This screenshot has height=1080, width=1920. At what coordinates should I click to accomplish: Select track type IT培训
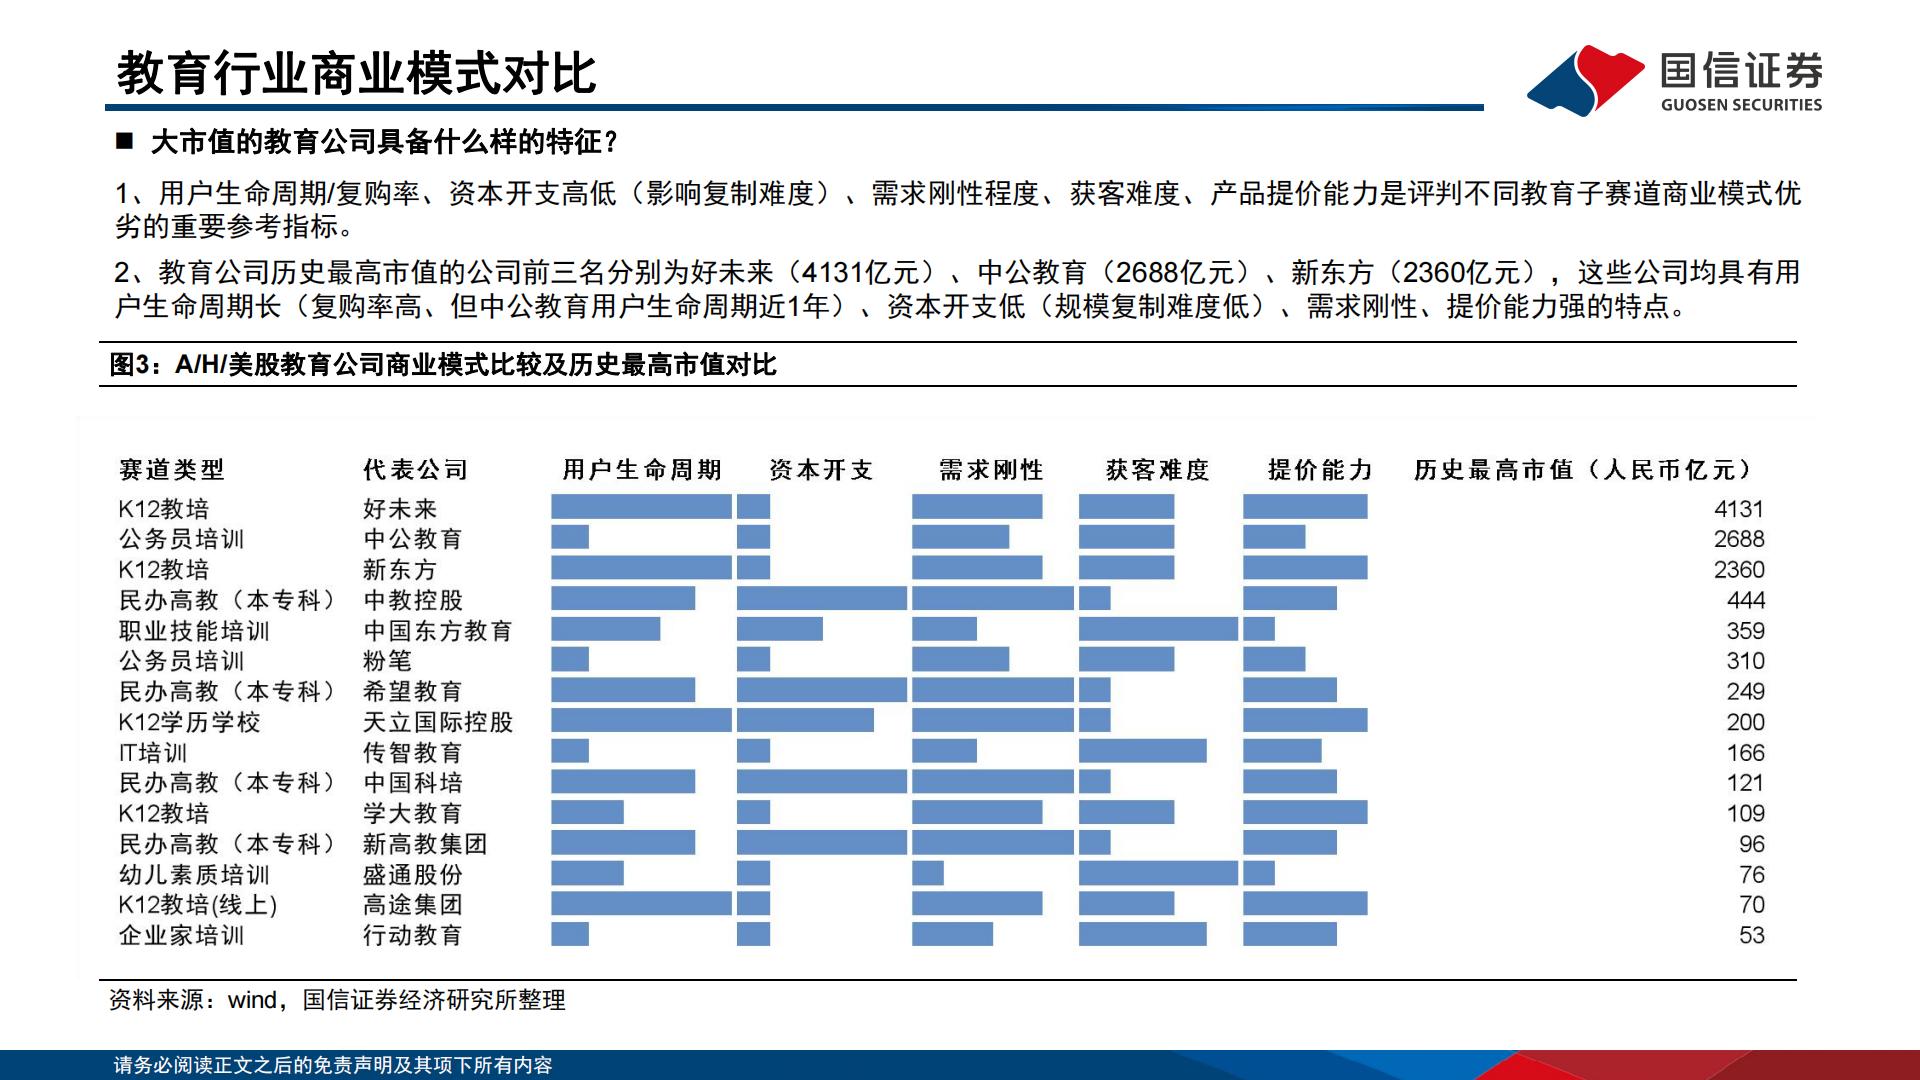[153, 753]
